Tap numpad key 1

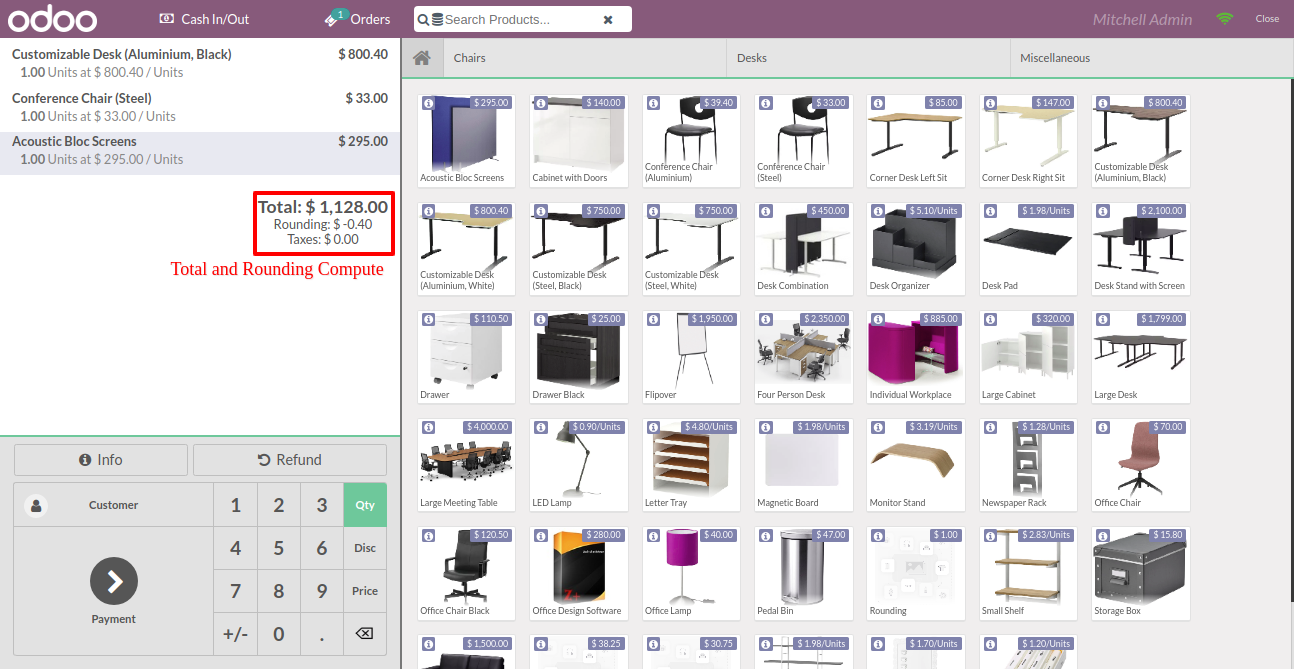click(236, 505)
